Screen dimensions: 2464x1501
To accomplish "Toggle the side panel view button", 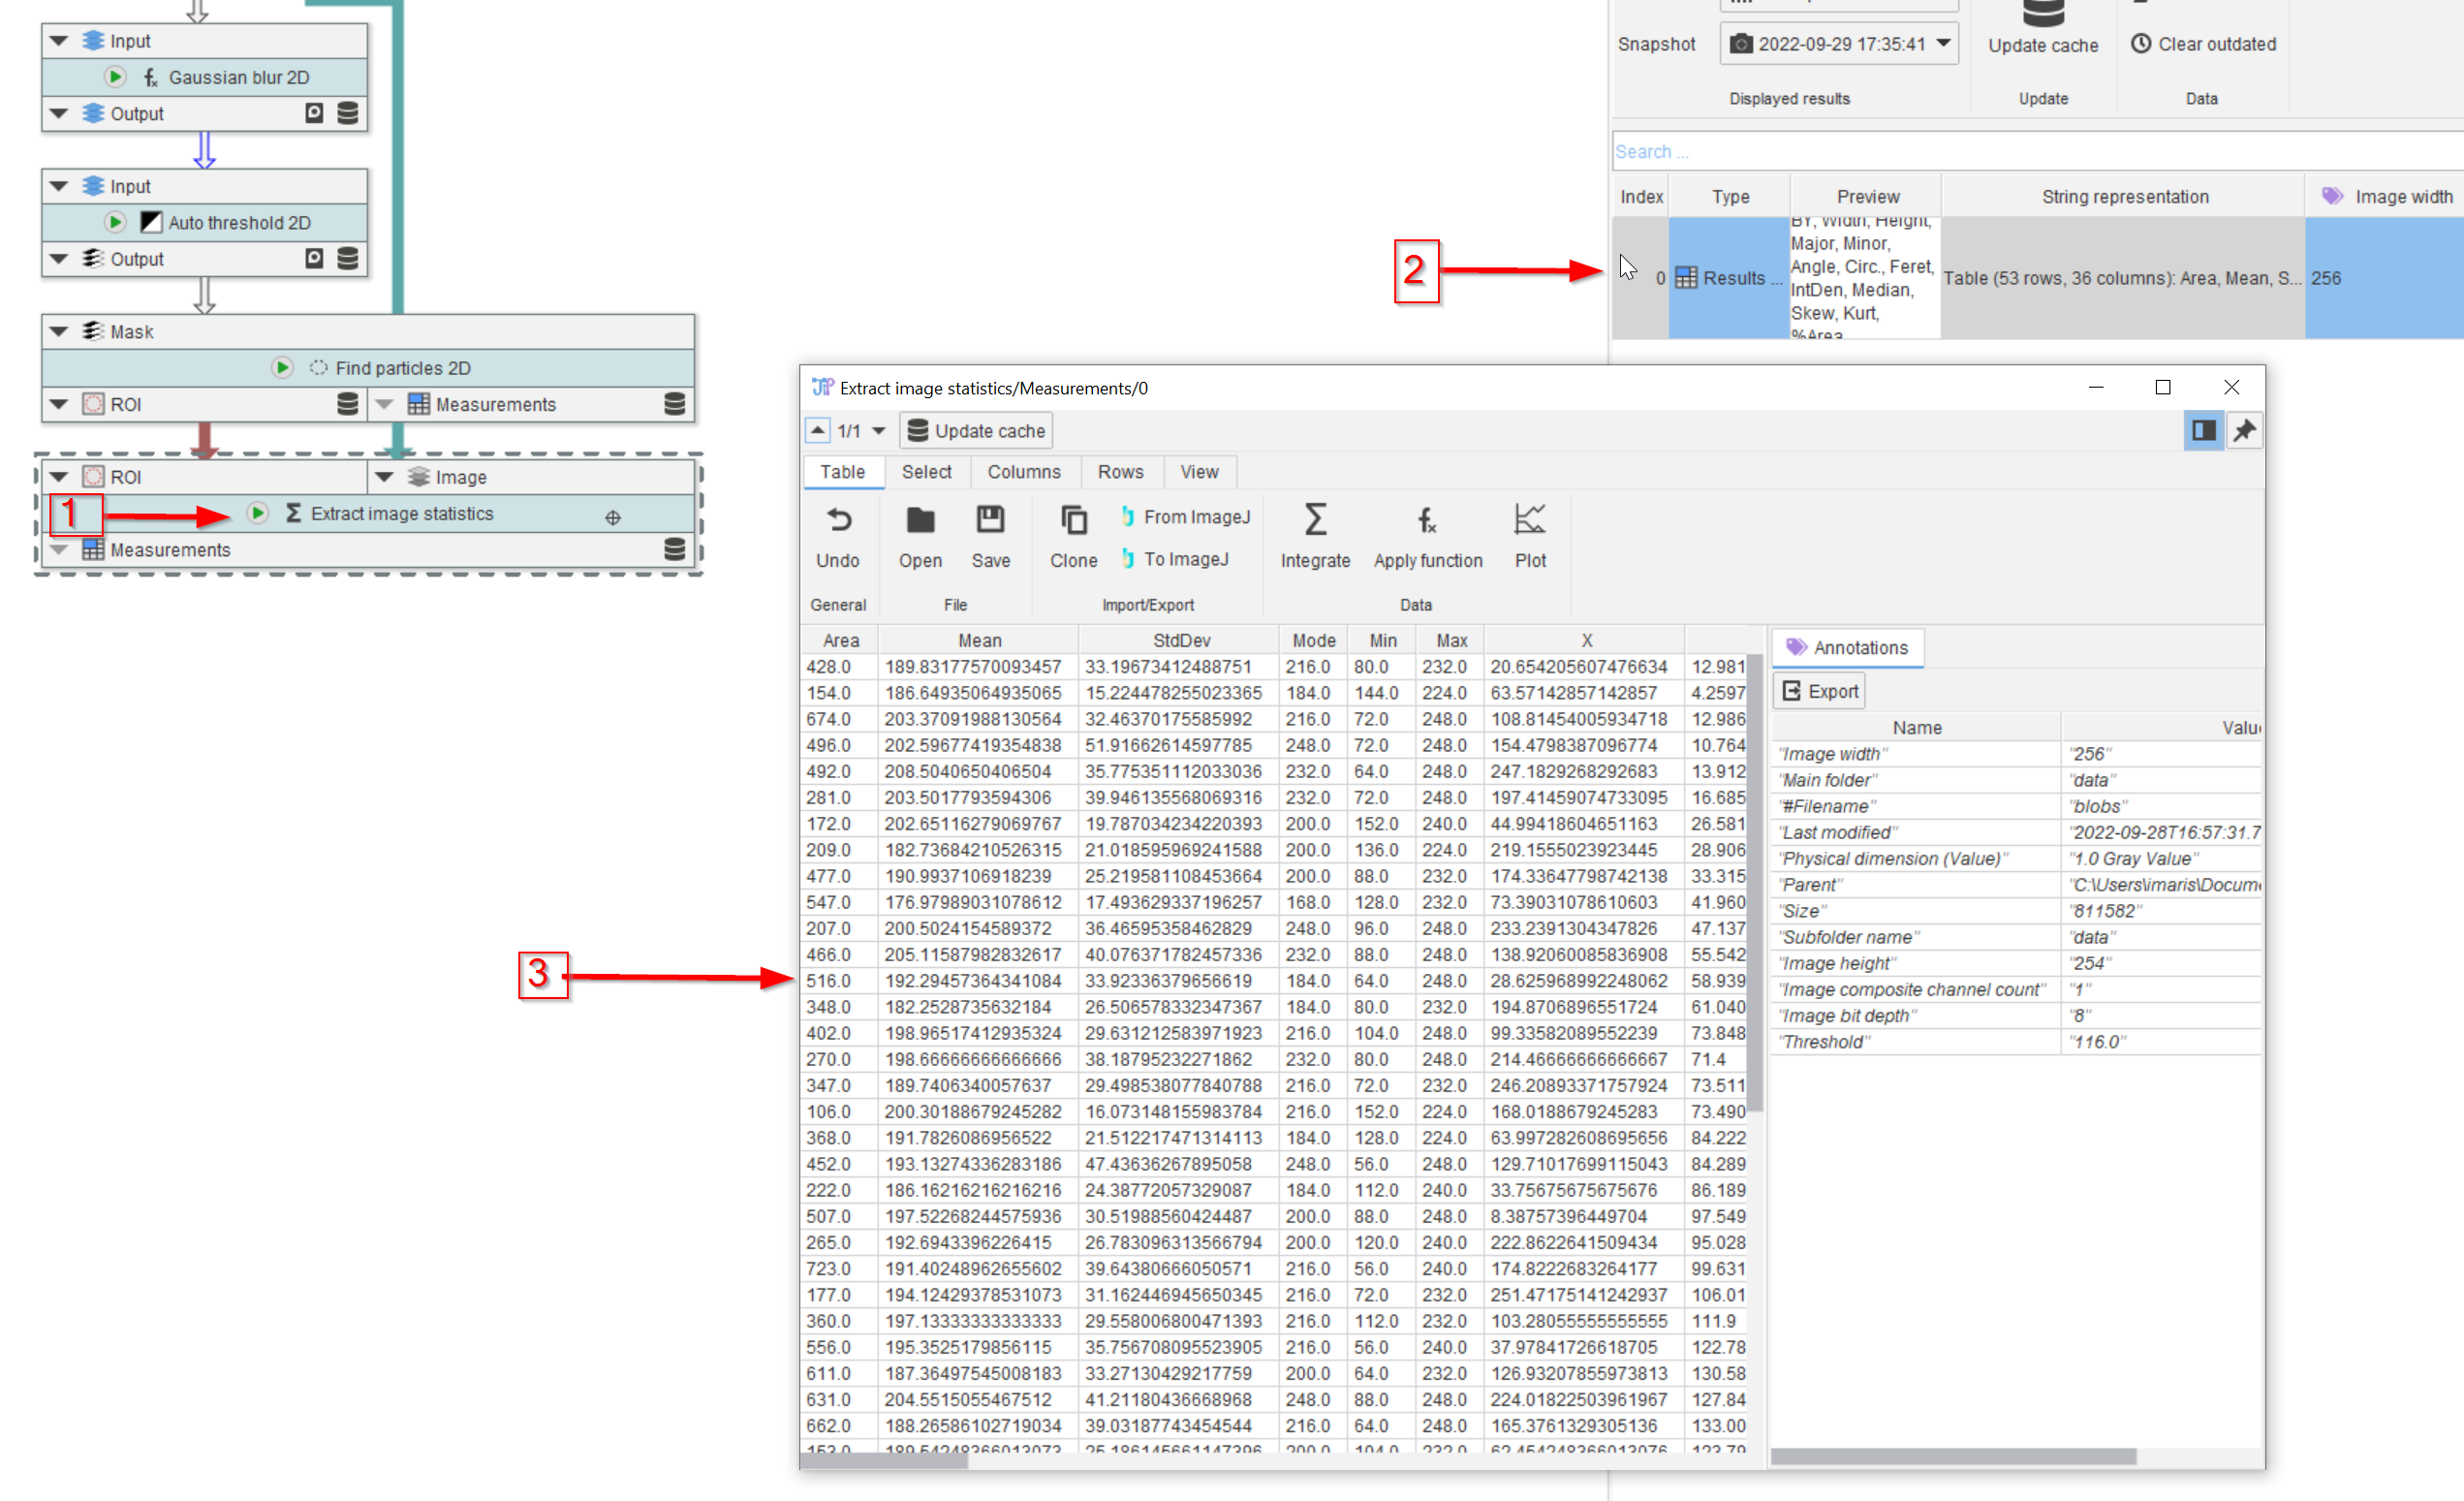I will coord(2203,431).
